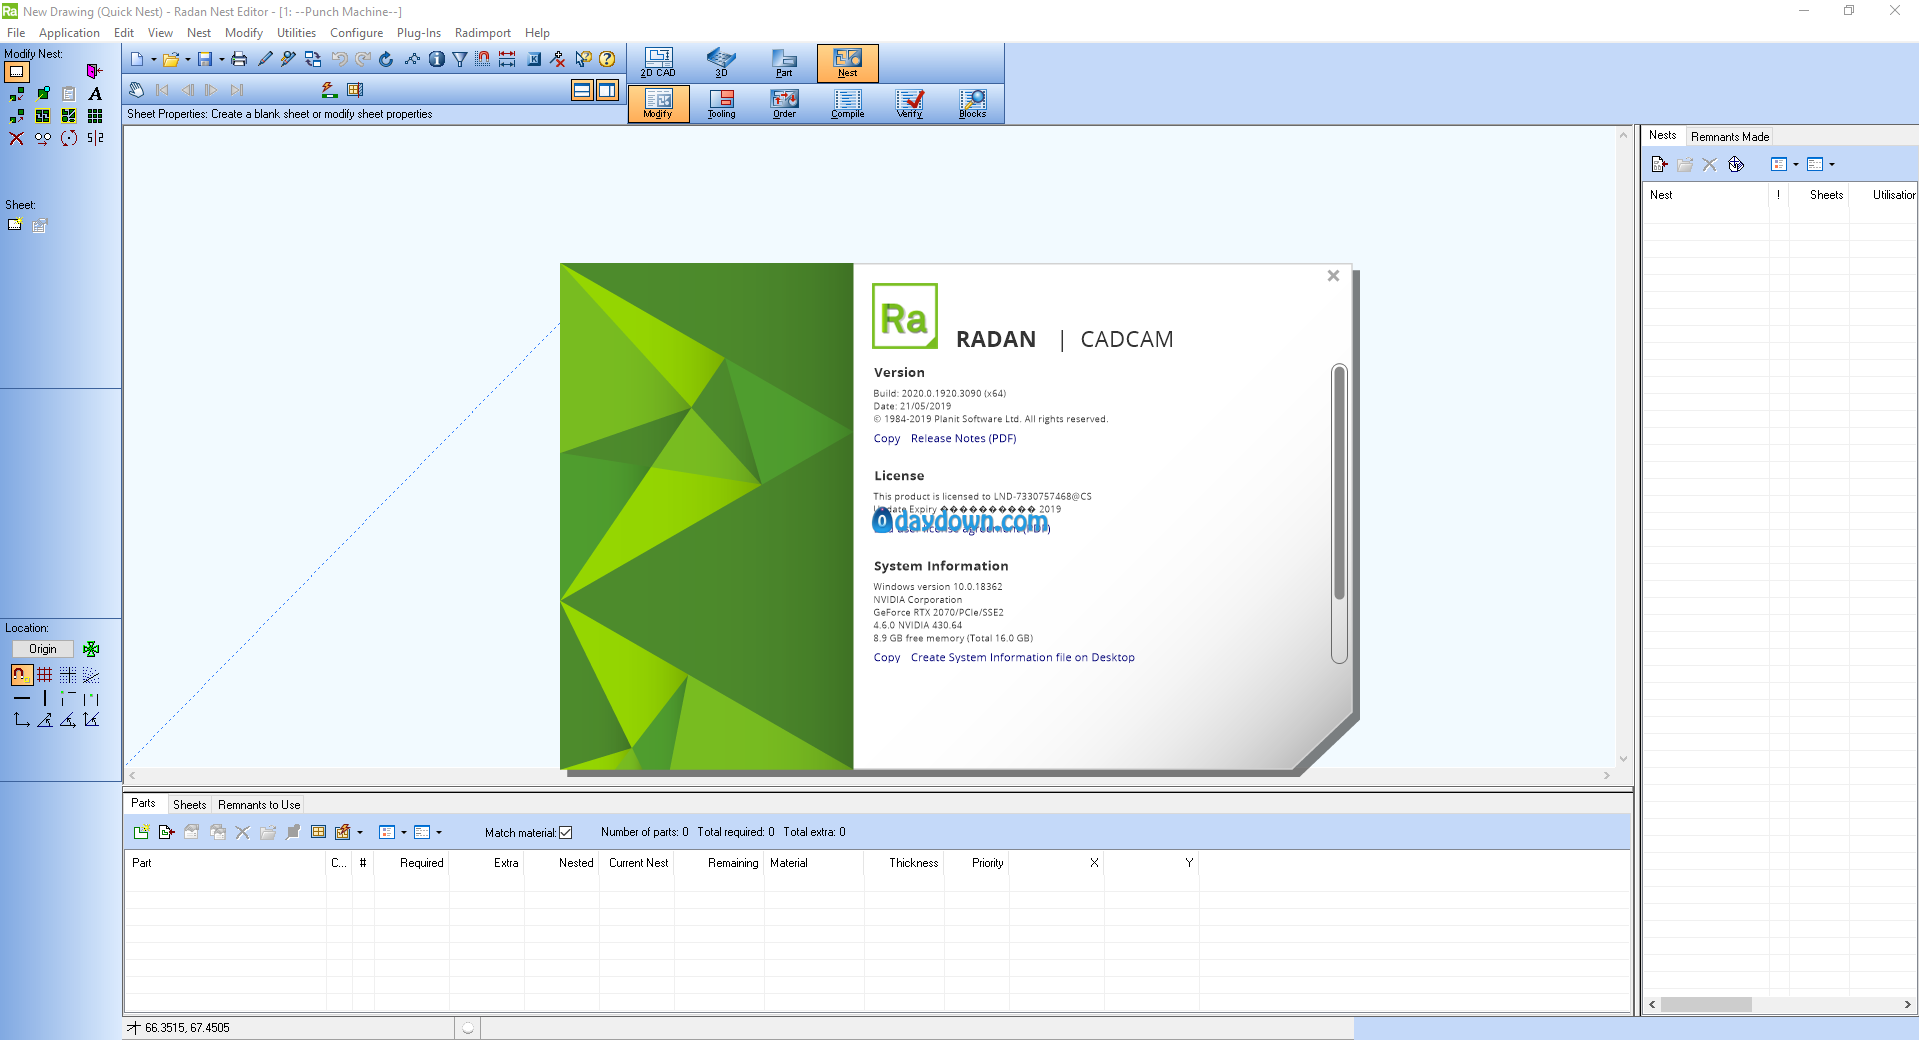The width and height of the screenshot is (1919, 1040).
Task: Expand the Parts list view dropdown arrow
Action: pyautogui.click(x=404, y=832)
